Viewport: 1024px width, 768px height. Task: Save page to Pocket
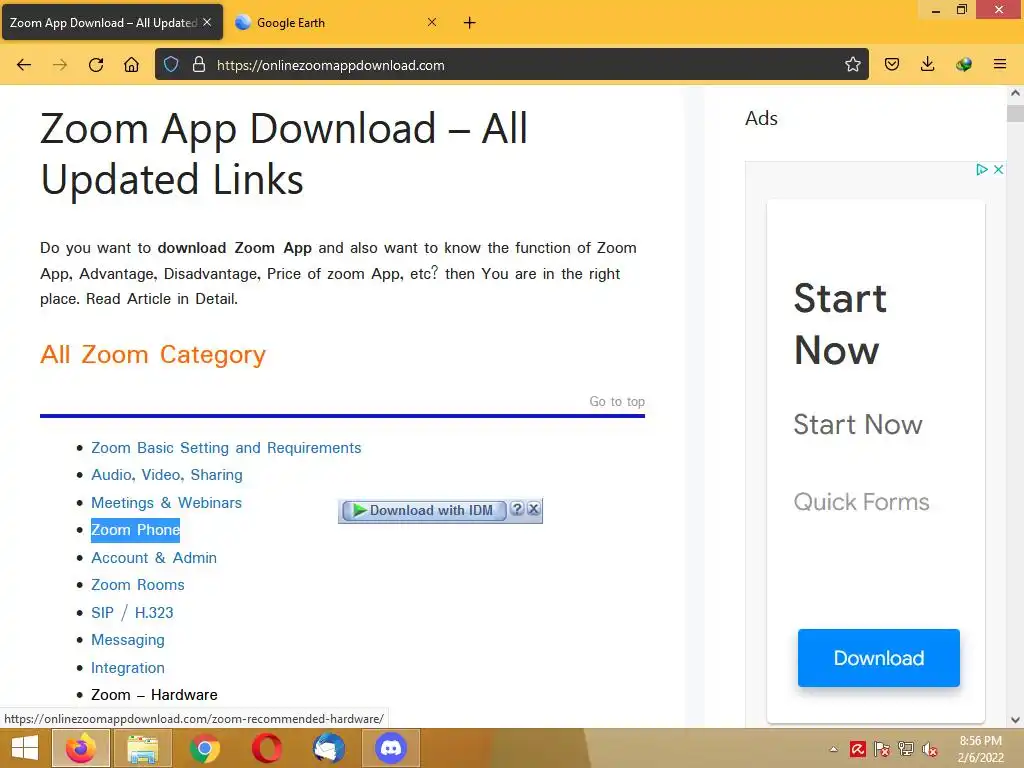[891, 64]
